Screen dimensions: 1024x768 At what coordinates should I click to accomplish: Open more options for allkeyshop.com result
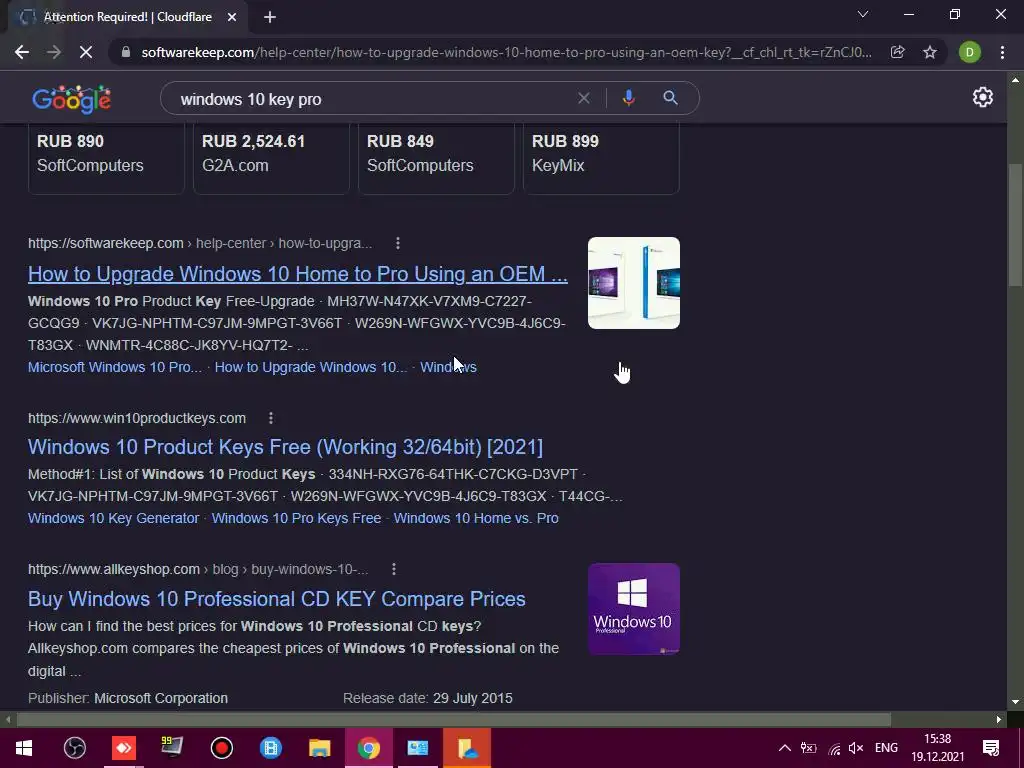click(394, 569)
